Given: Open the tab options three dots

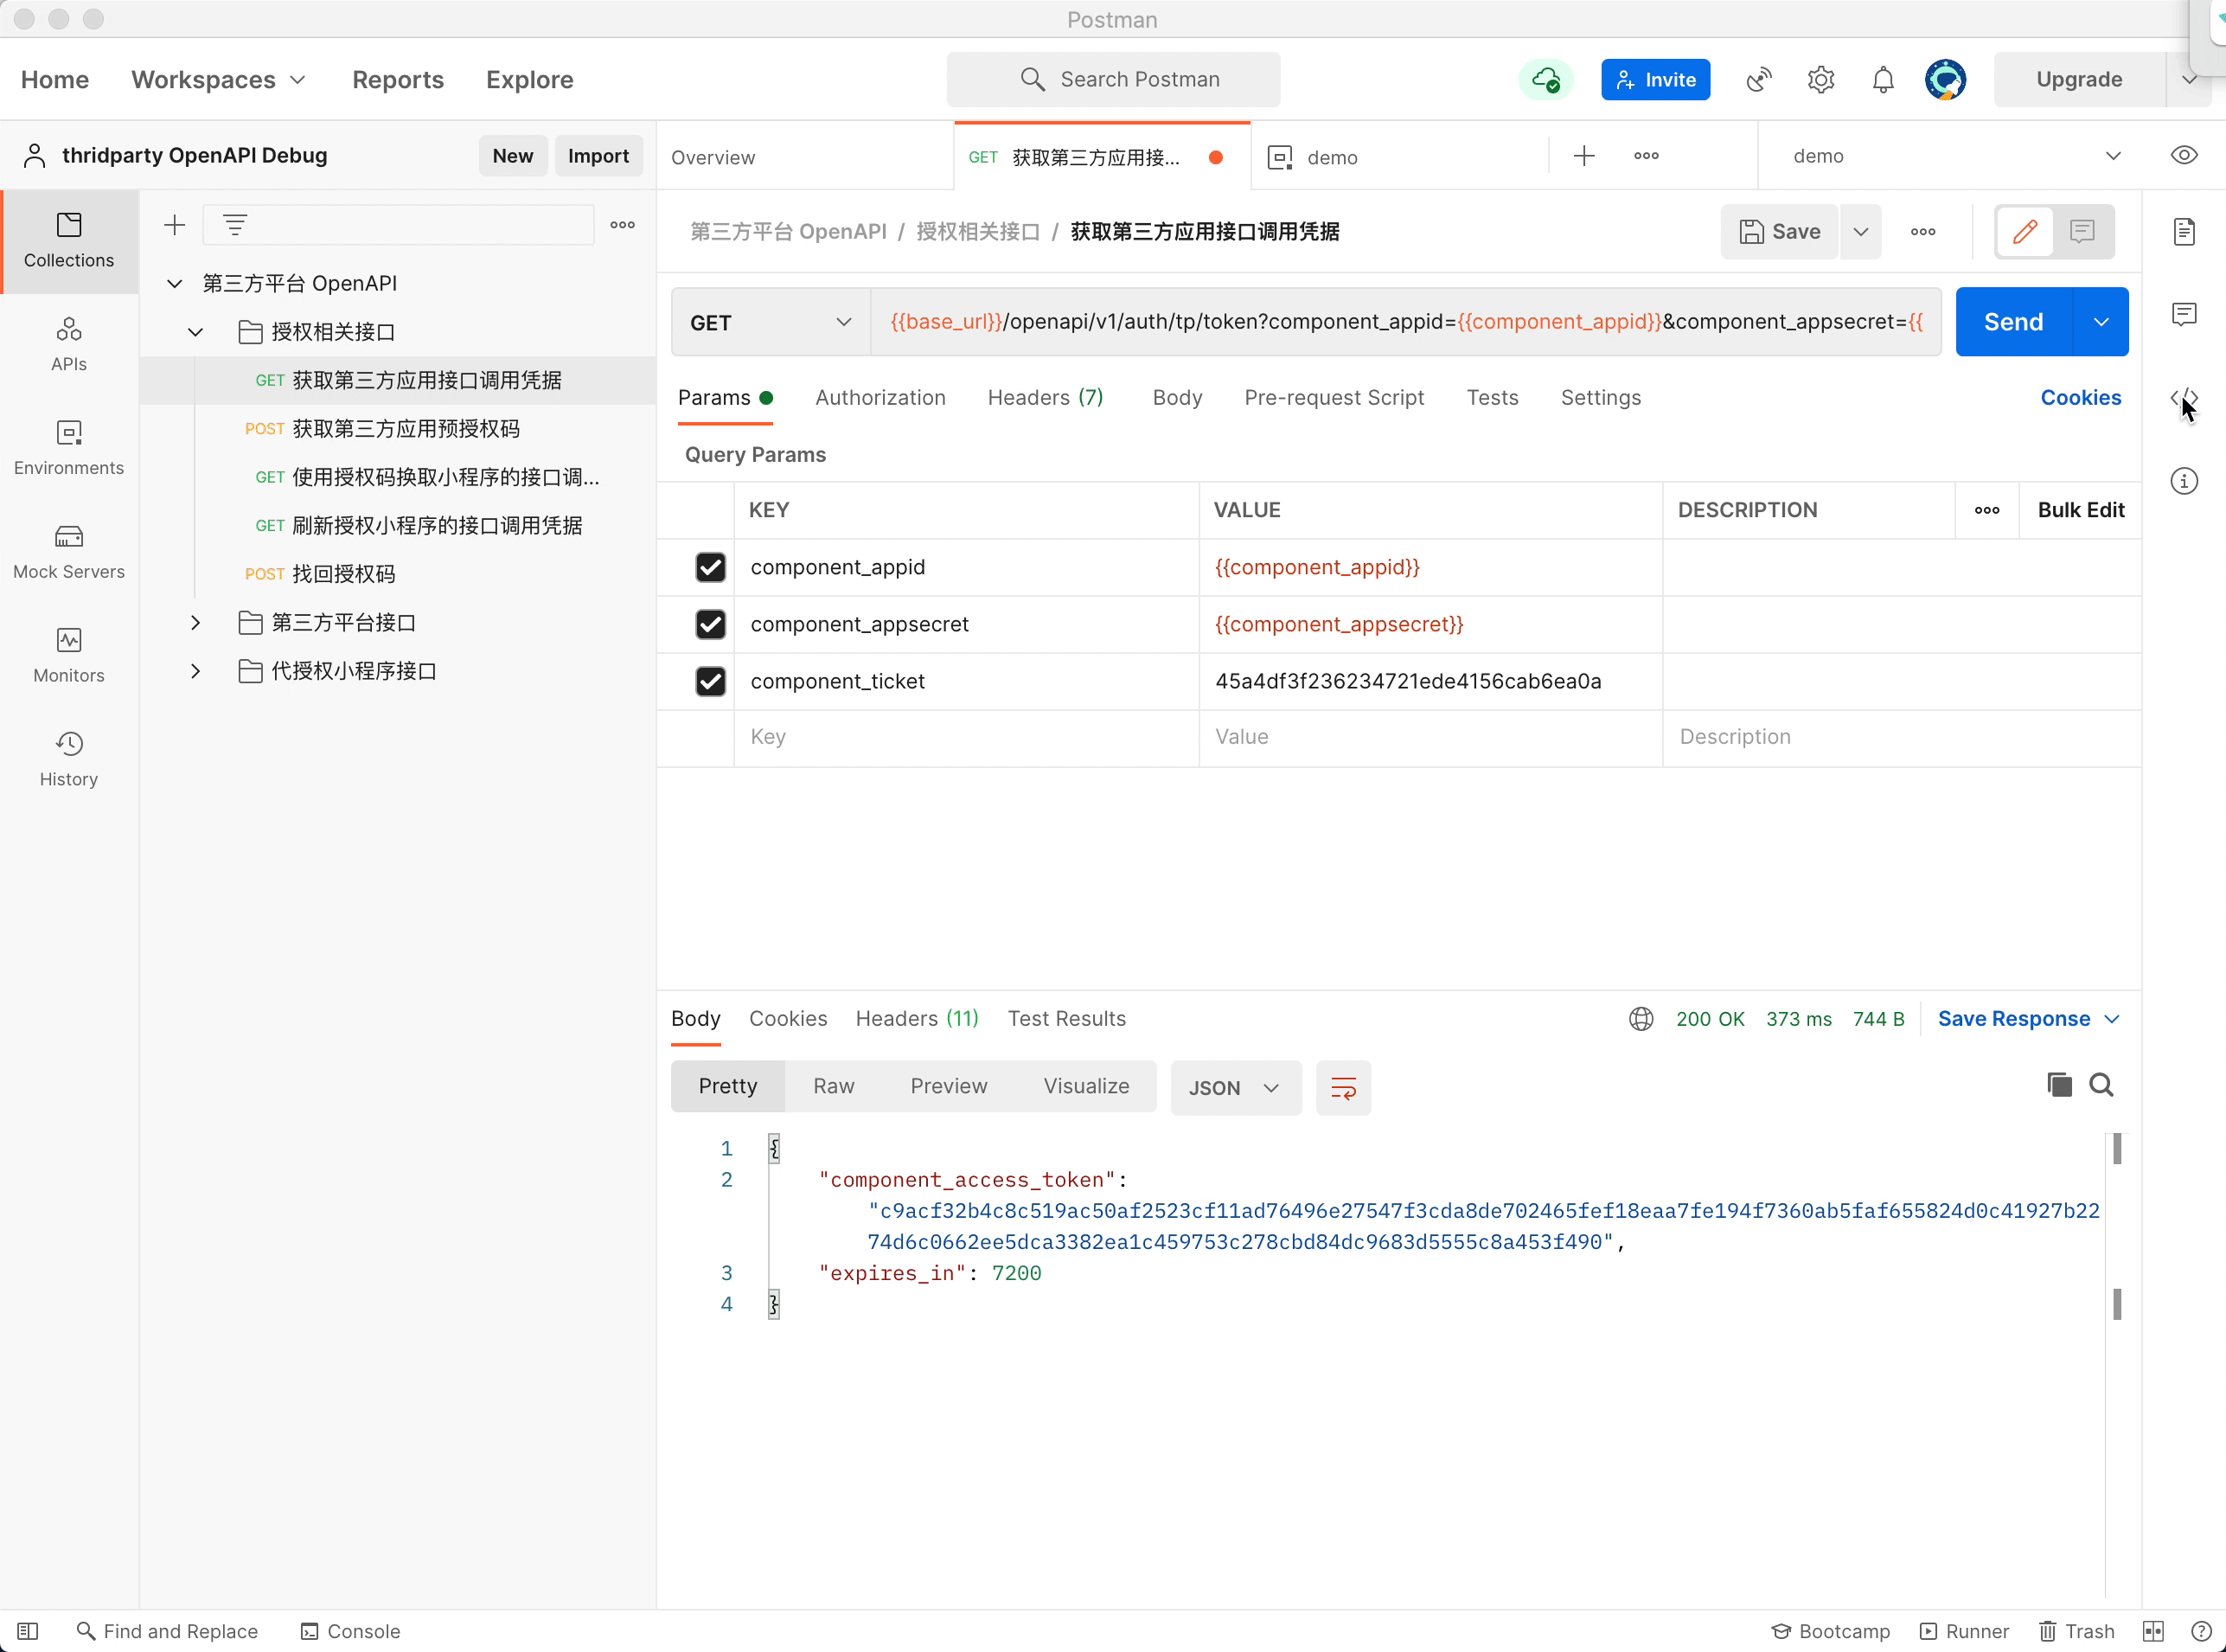Looking at the screenshot, I should click(1646, 156).
